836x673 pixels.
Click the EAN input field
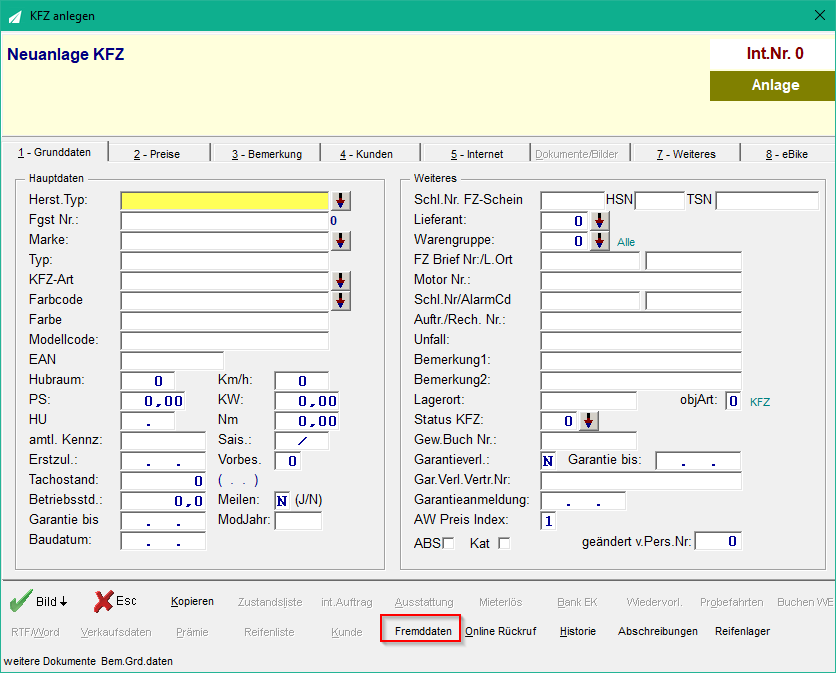coord(172,361)
